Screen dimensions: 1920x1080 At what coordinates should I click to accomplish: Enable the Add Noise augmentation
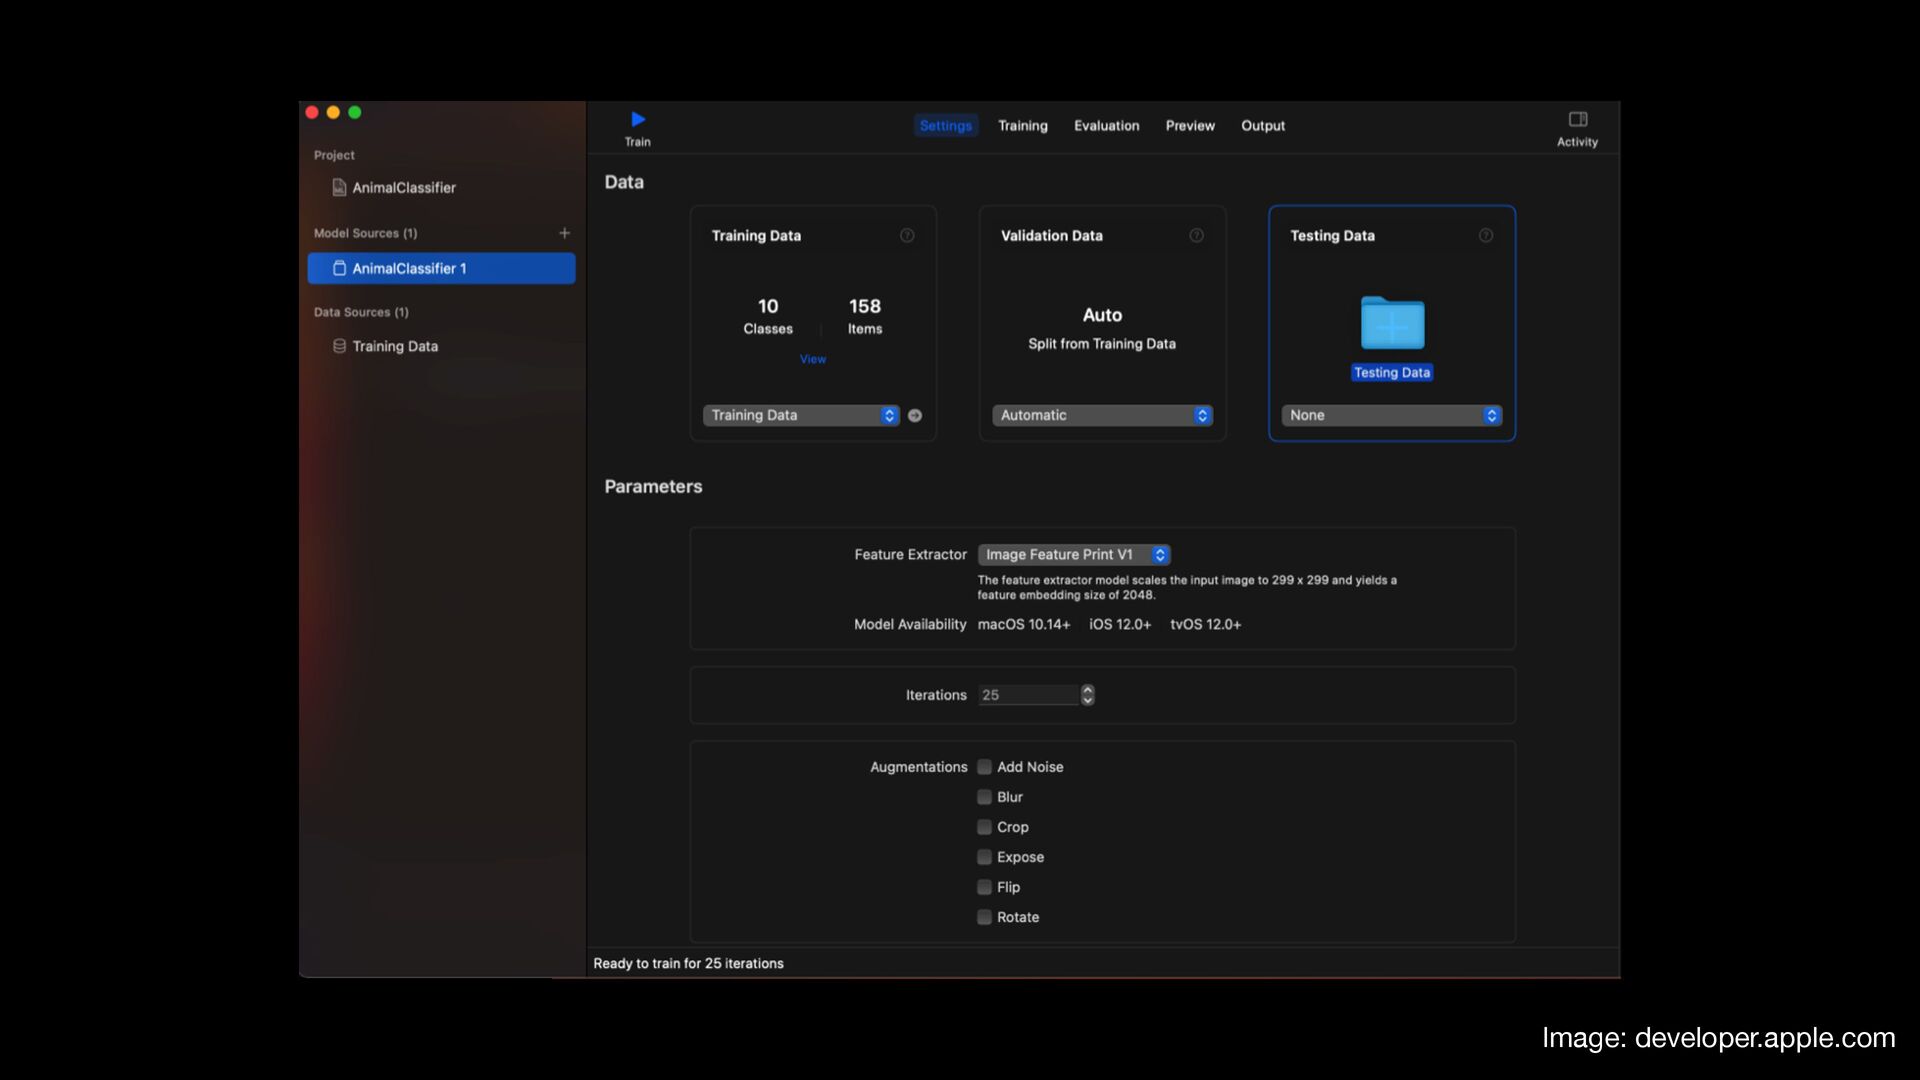click(985, 767)
